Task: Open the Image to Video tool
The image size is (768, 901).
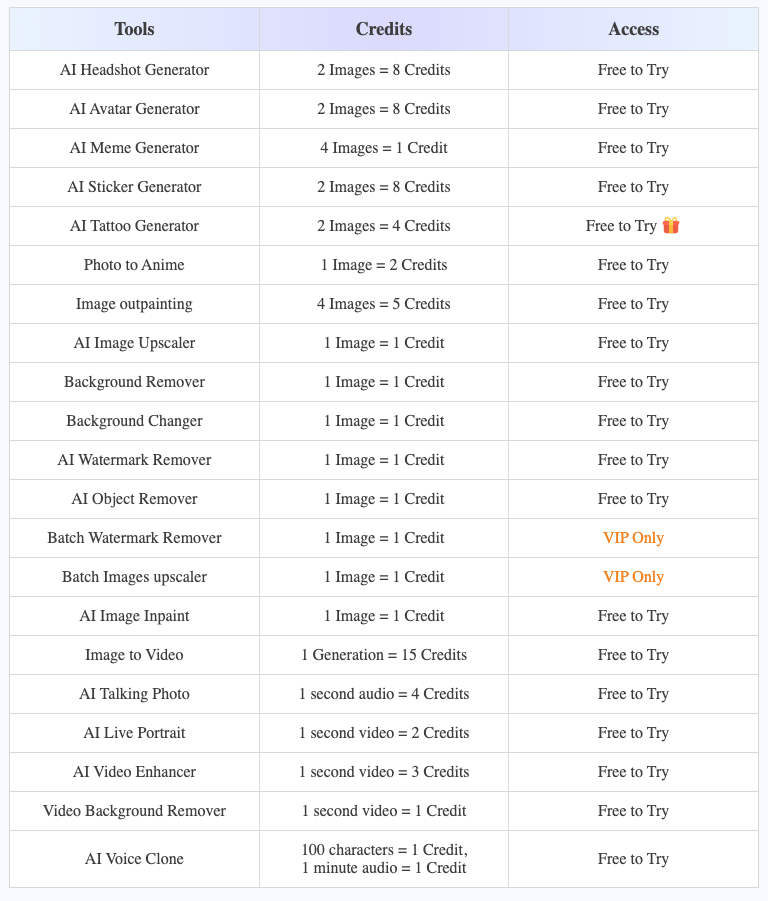Action: [134, 655]
